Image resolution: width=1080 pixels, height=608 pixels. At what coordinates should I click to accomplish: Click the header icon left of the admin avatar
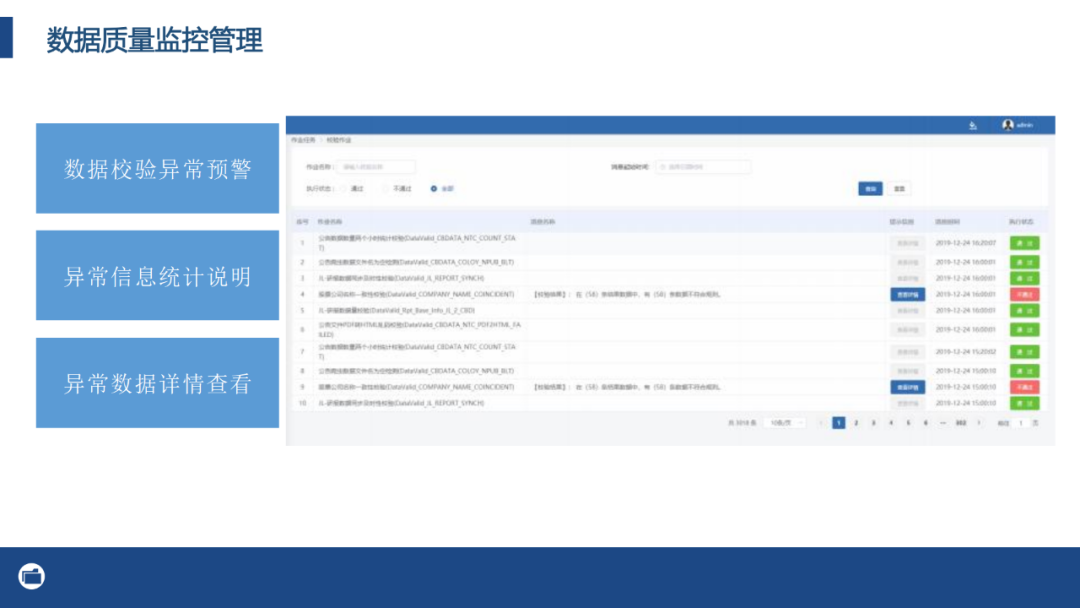tap(973, 125)
